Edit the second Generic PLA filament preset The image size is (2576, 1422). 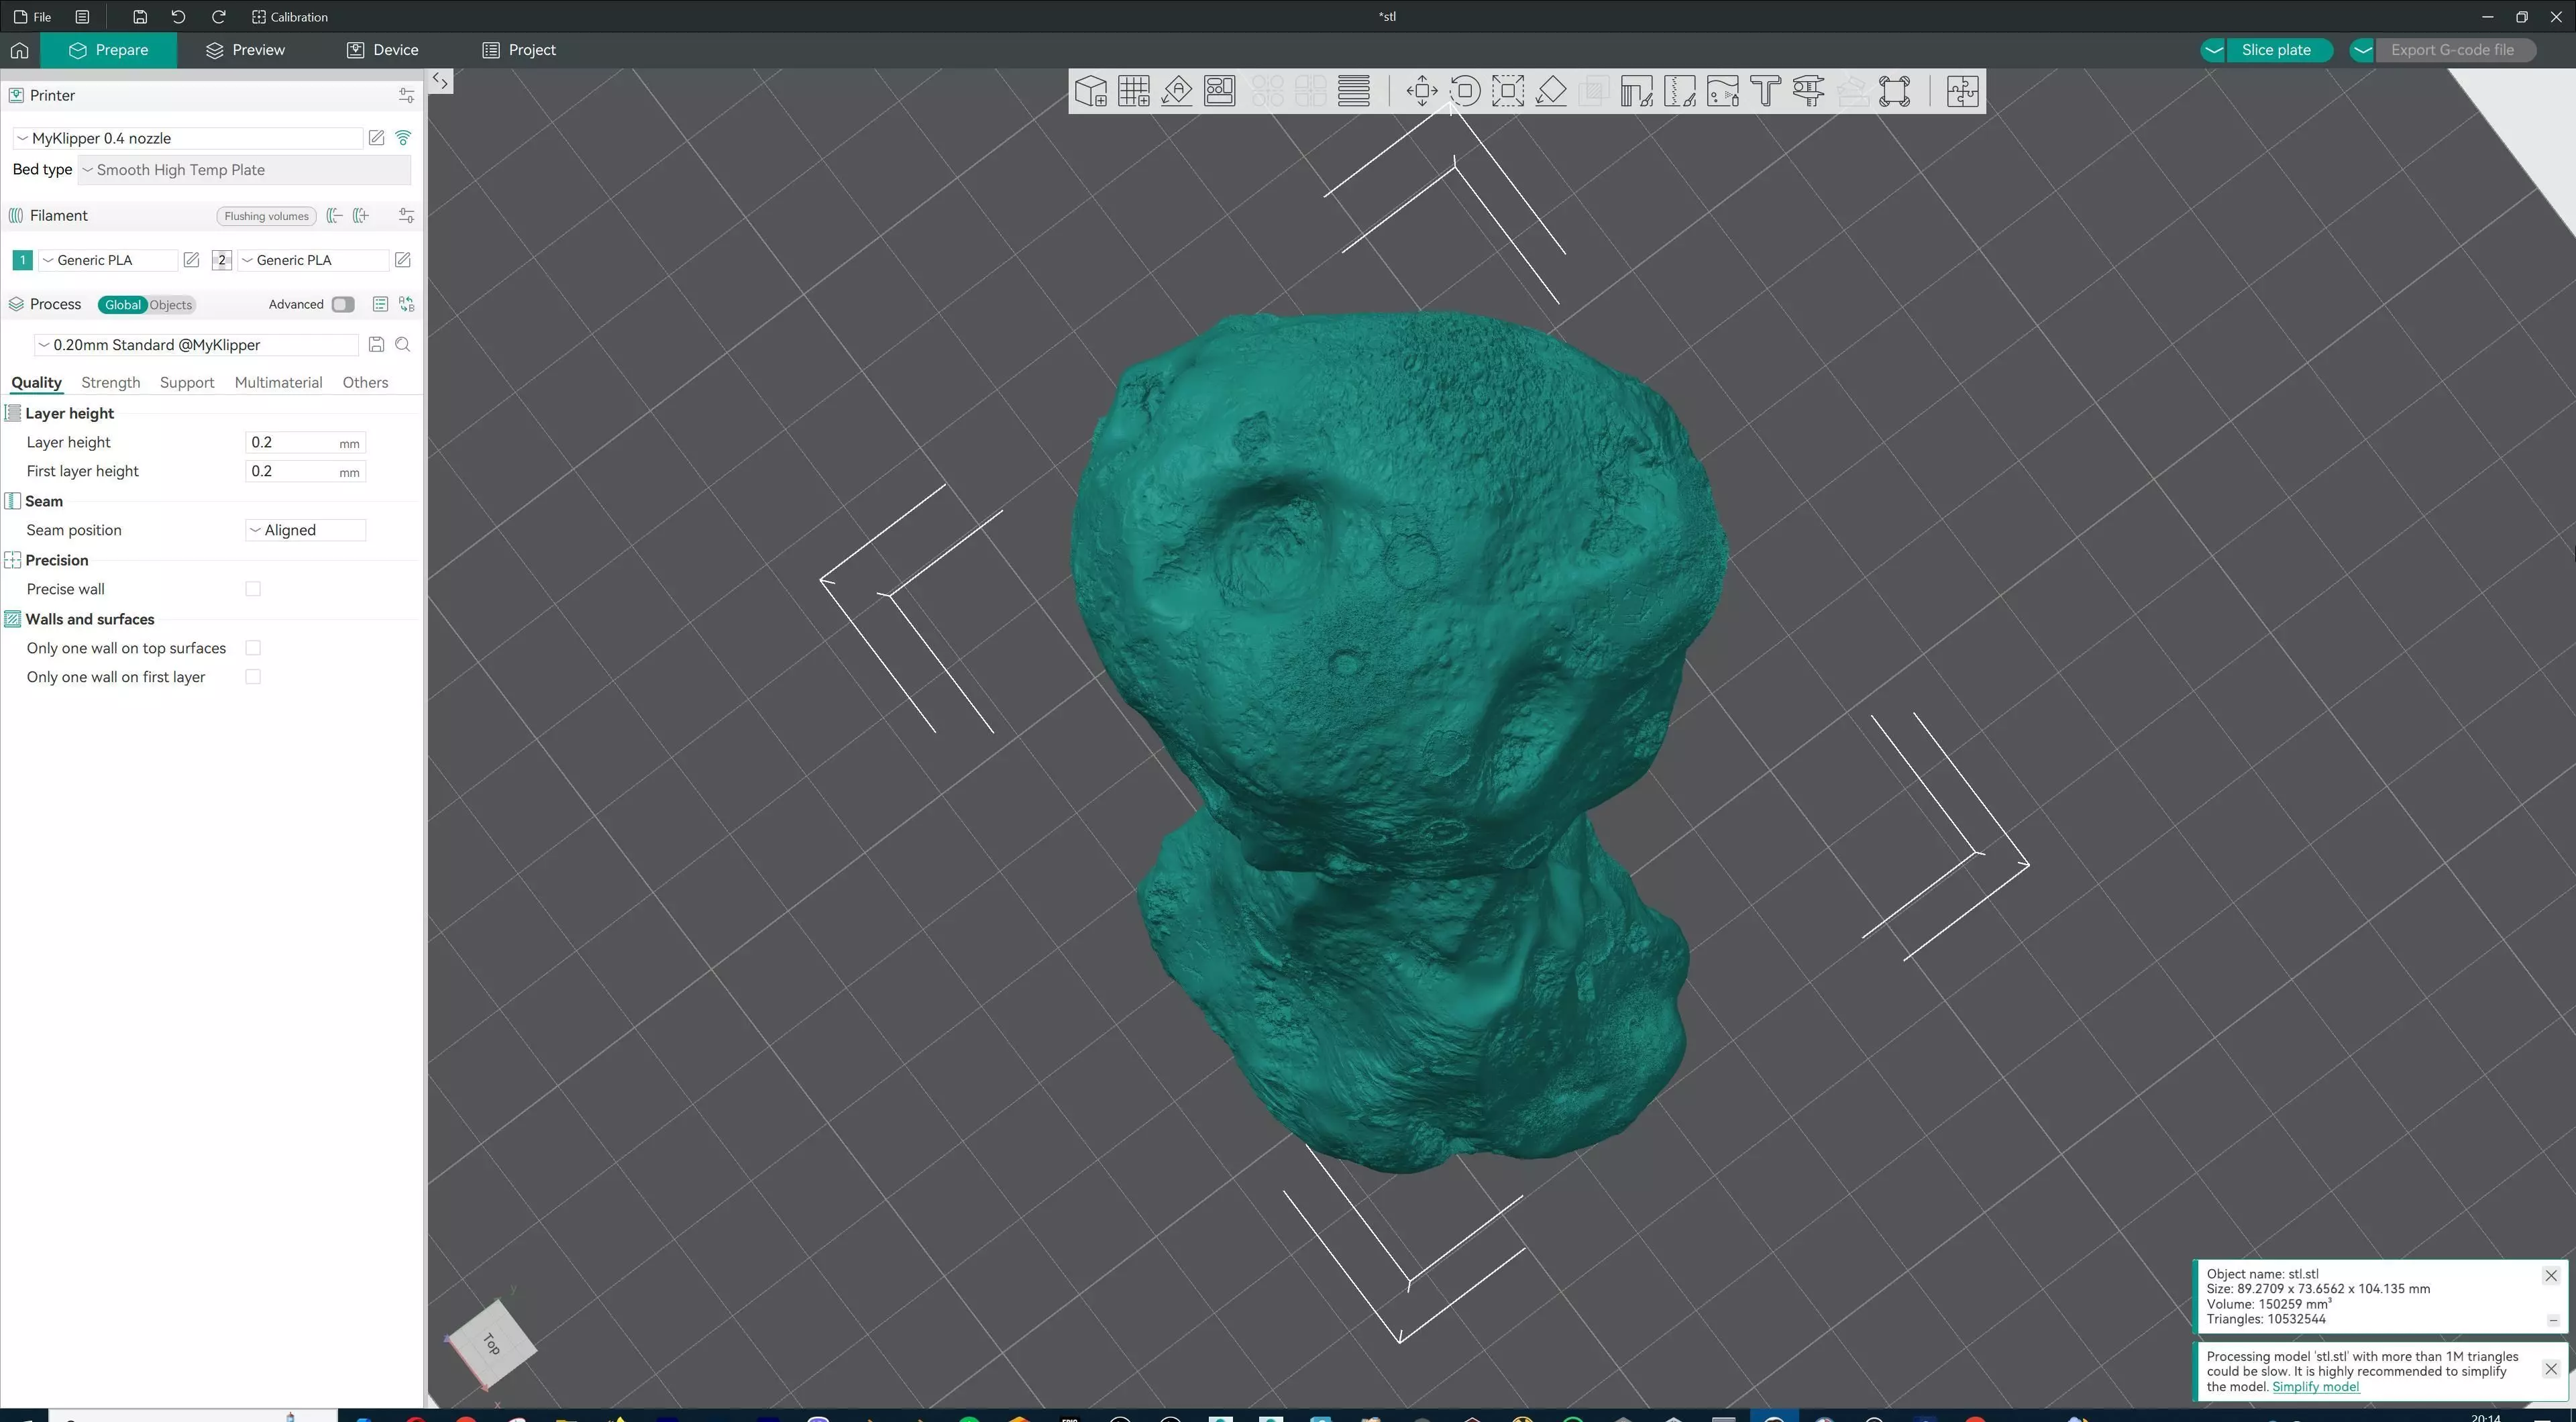[x=402, y=260]
